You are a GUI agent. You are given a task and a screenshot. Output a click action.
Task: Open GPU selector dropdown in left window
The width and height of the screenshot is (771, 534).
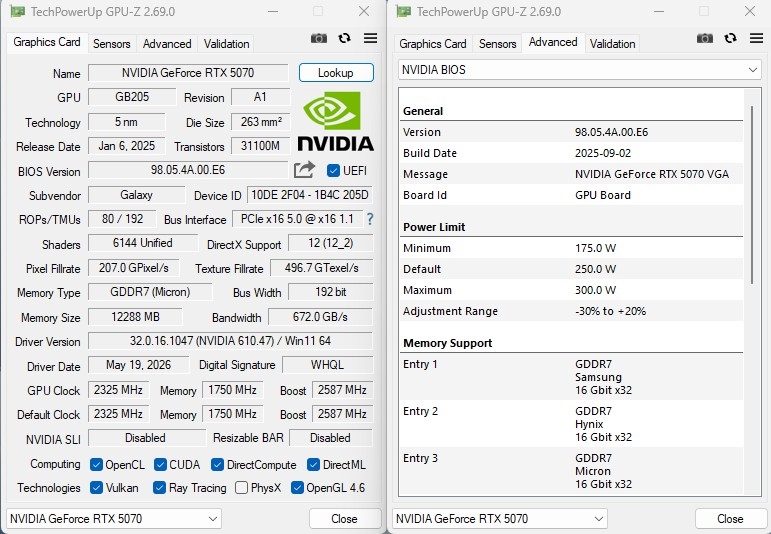tap(114, 519)
